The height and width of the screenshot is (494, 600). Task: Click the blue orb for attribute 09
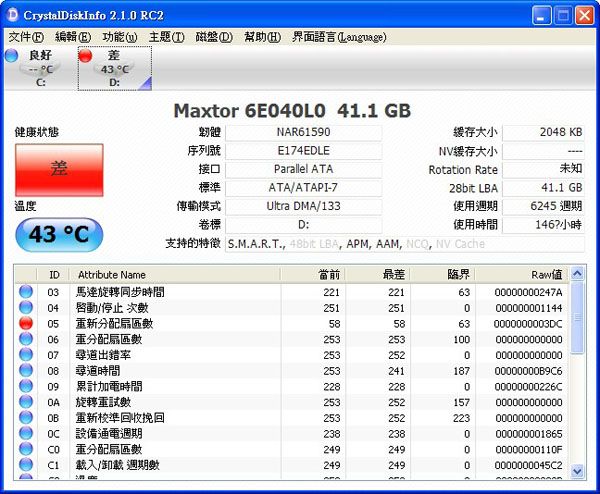tap(26, 387)
